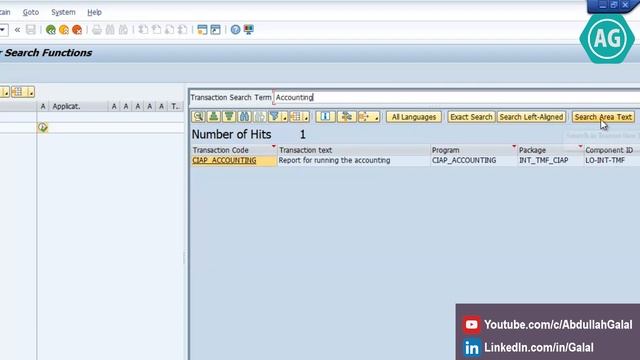Viewport: 640px width, 360px height.
Task: Click the First Page icon
Action: pos(143,29)
